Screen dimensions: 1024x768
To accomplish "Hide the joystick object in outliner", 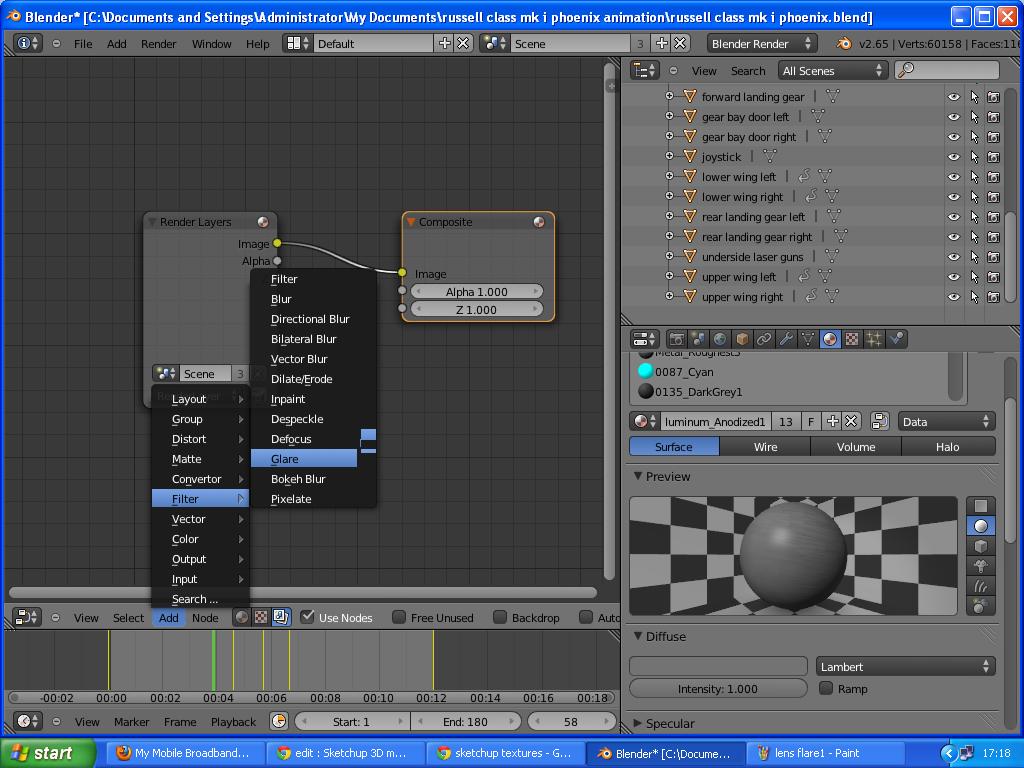I will (x=953, y=157).
